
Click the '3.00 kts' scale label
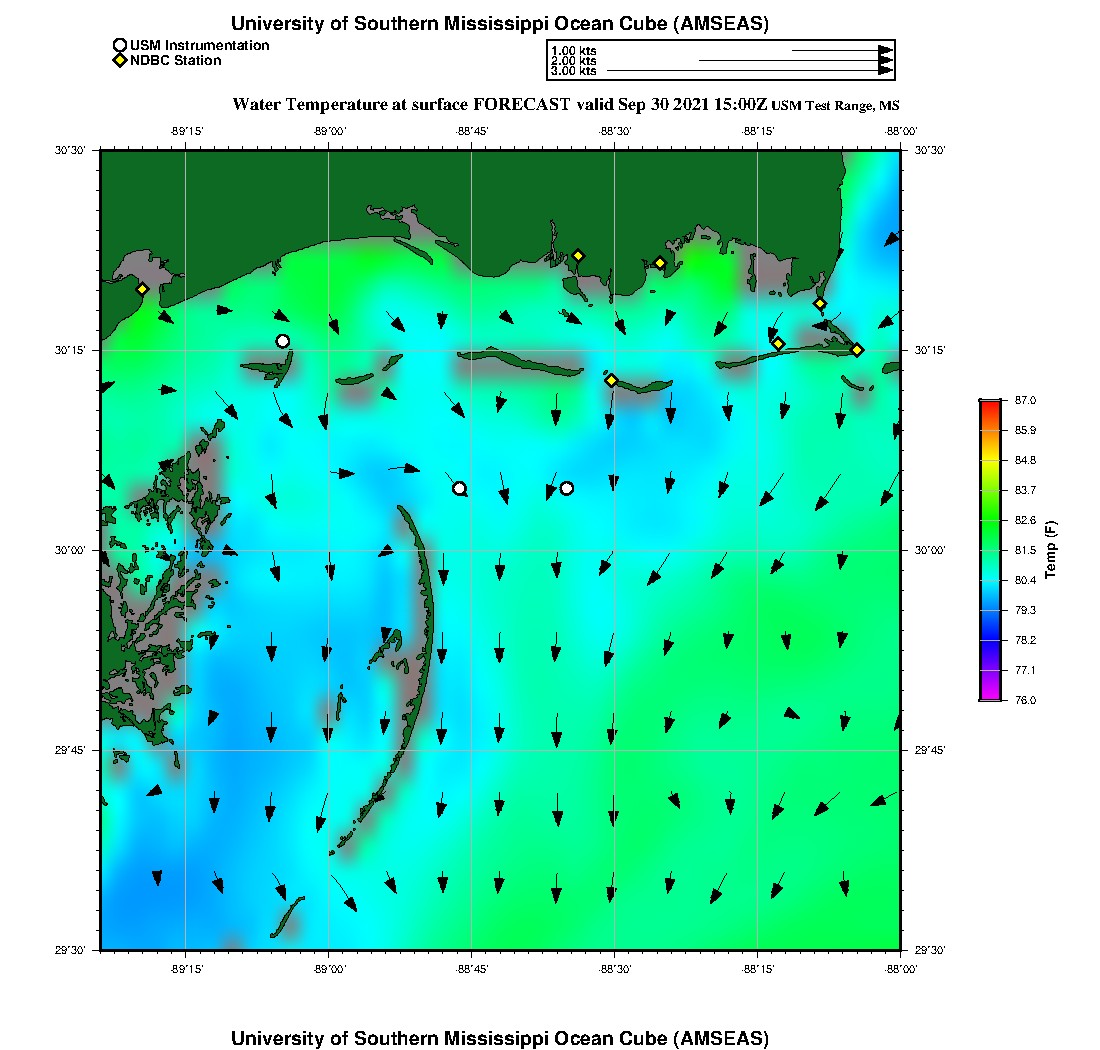(574, 70)
